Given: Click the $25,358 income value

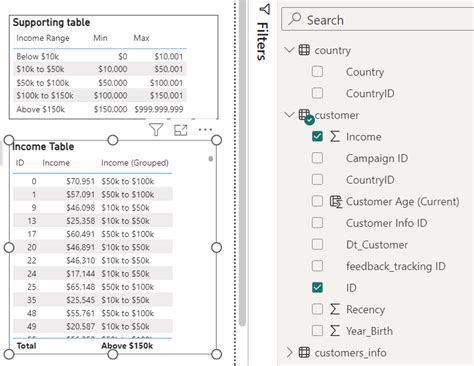Looking at the screenshot, I should [80, 221].
